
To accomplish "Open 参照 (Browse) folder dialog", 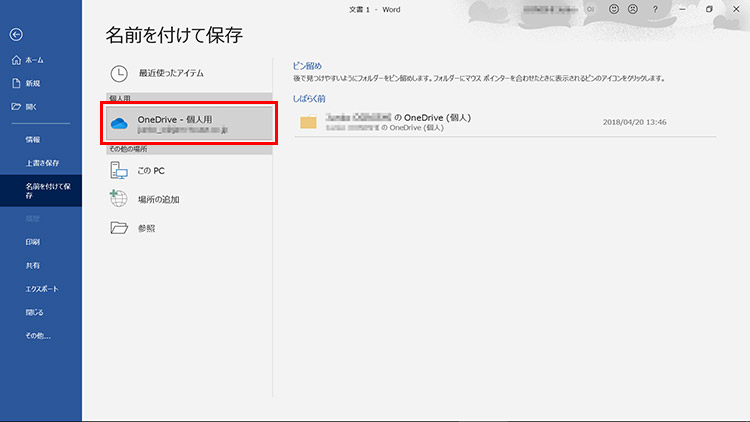I will 146,228.
